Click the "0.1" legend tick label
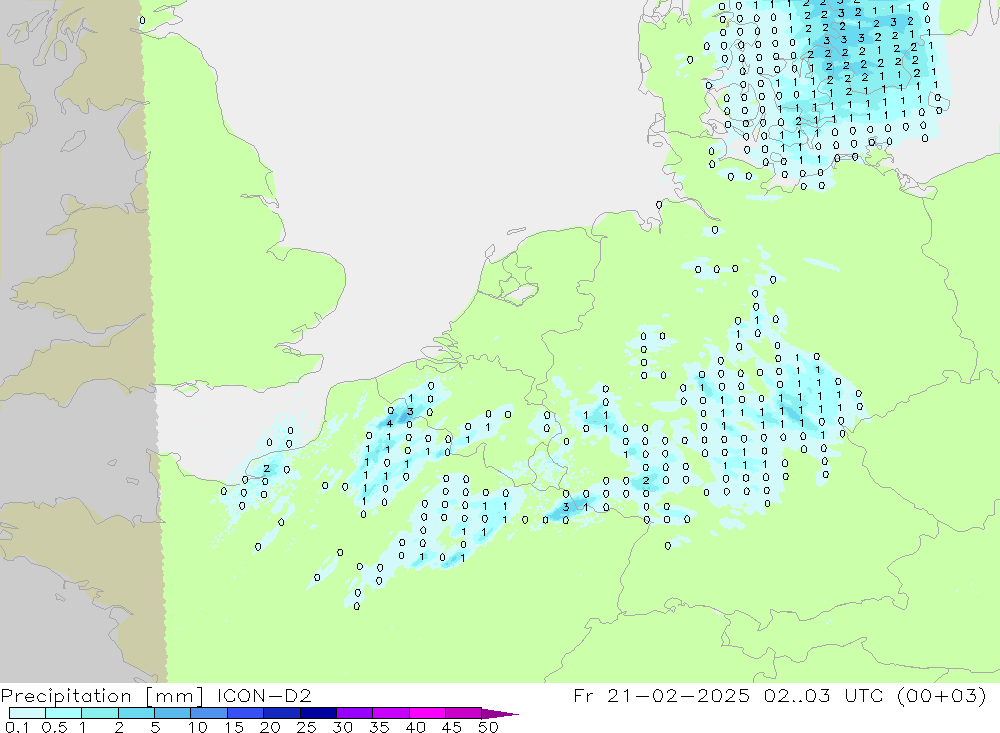This screenshot has width=1000, height=733. click(17, 727)
